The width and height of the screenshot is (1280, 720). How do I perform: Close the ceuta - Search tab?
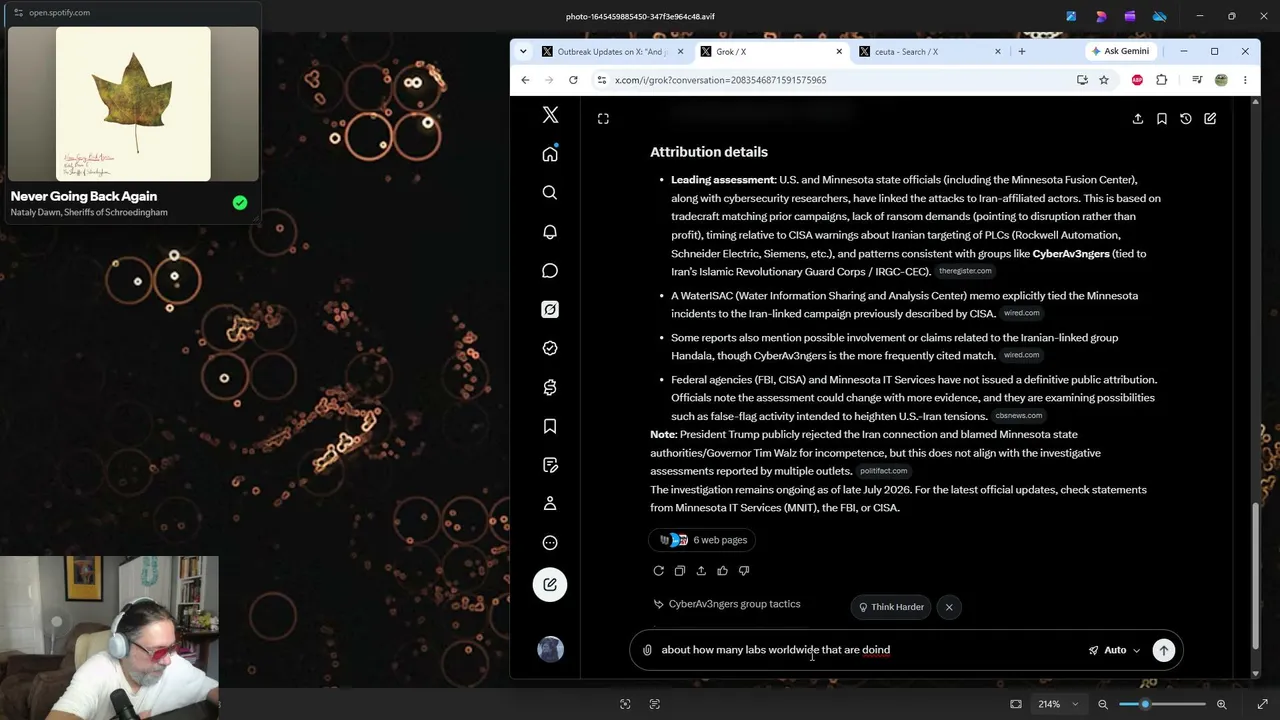997,52
